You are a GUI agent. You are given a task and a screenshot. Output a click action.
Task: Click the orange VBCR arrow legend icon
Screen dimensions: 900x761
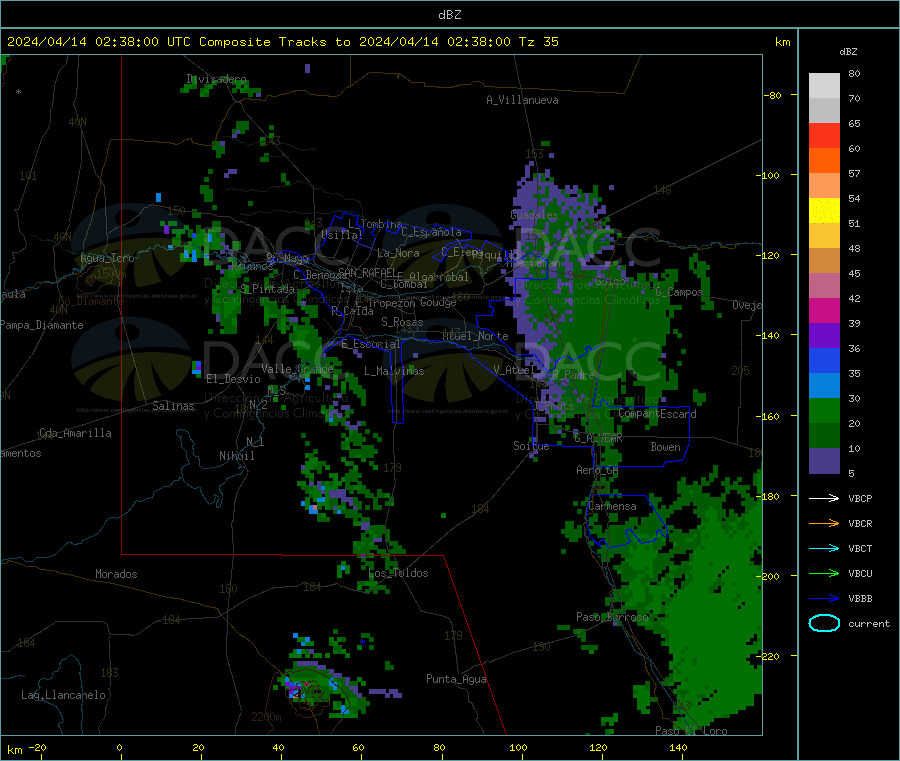pos(824,523)
